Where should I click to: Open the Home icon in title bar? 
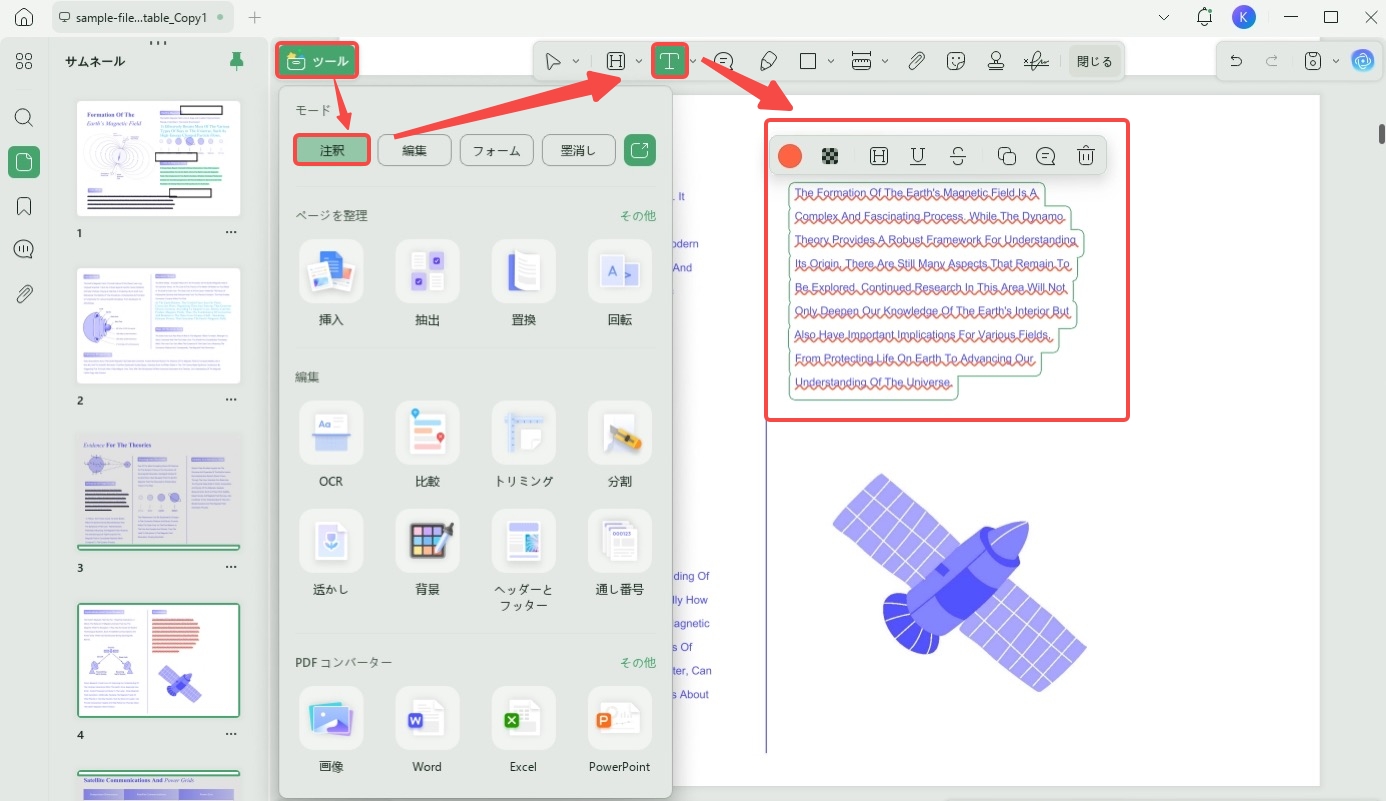(x=24, y=17)
